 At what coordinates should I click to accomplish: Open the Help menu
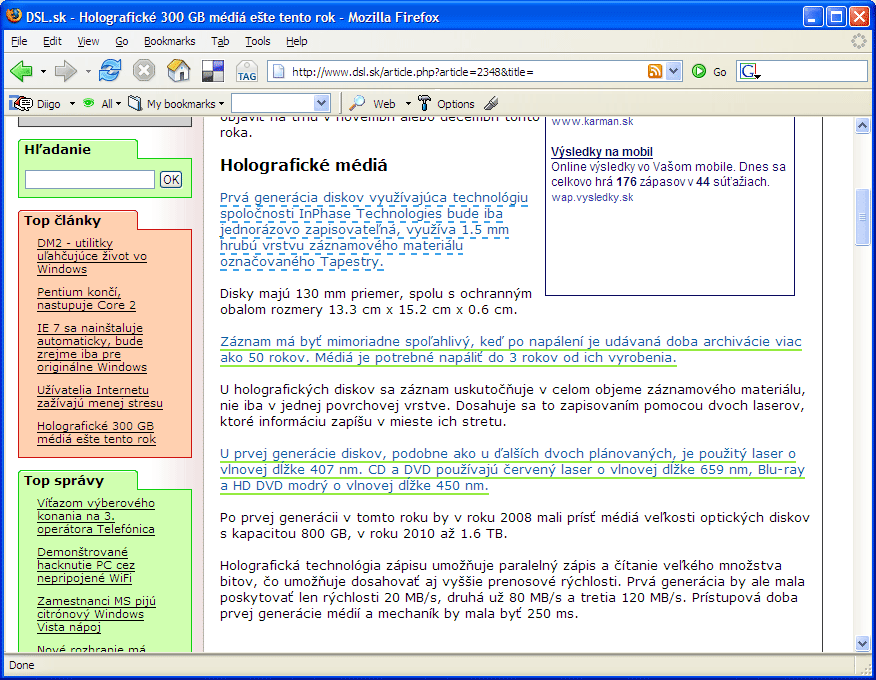[297, 41]
